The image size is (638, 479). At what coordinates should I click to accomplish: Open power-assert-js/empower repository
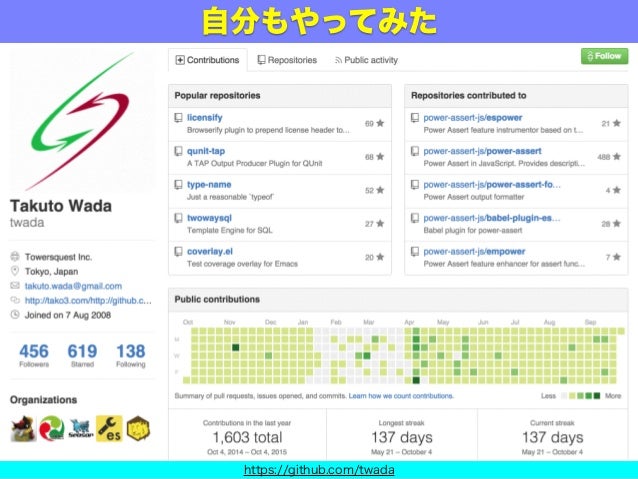point(474,251)
